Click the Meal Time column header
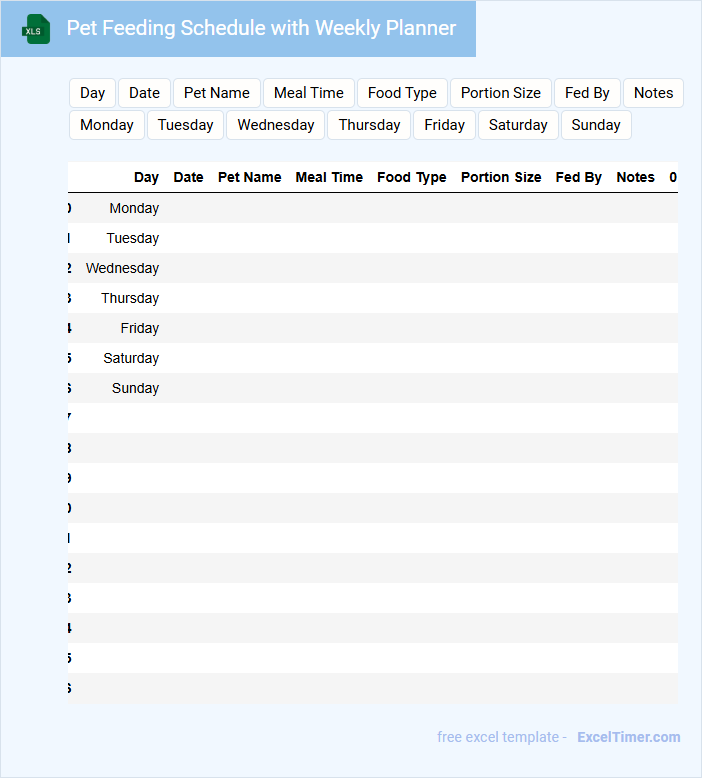The height and width of the screenshot is (778, 702). [x=329, y=177]
